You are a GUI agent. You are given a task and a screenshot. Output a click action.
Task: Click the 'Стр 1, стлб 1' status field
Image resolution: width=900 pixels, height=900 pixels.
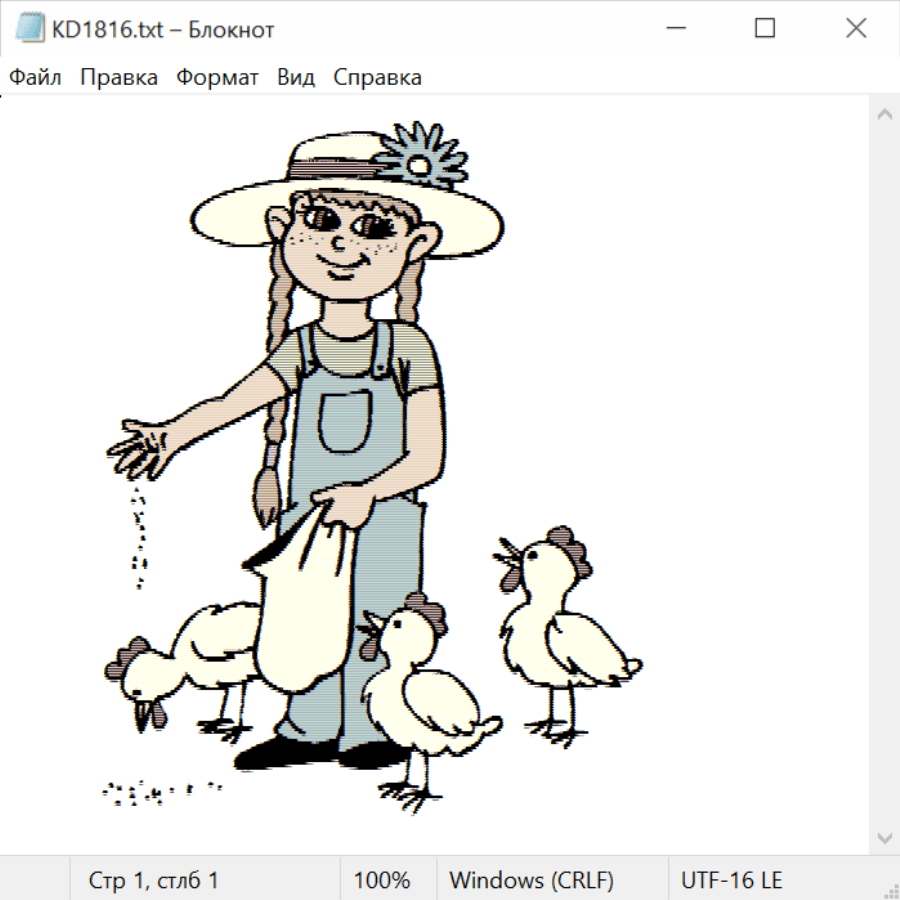[154, 880]
